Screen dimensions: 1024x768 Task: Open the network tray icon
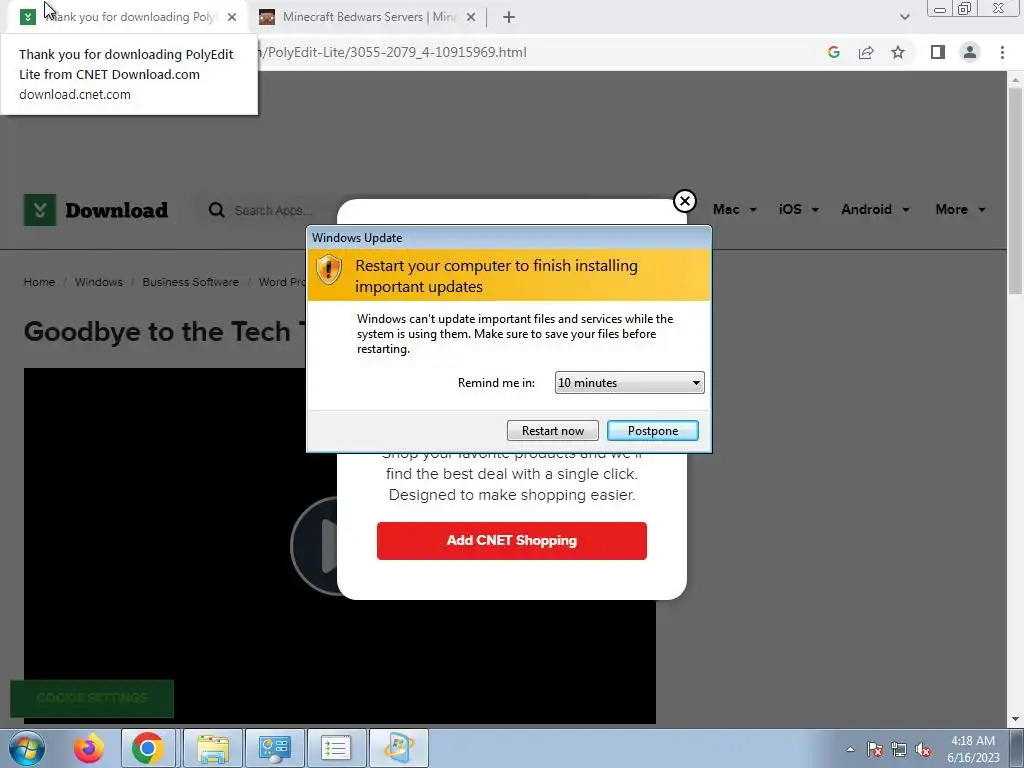tap(899, 749)
